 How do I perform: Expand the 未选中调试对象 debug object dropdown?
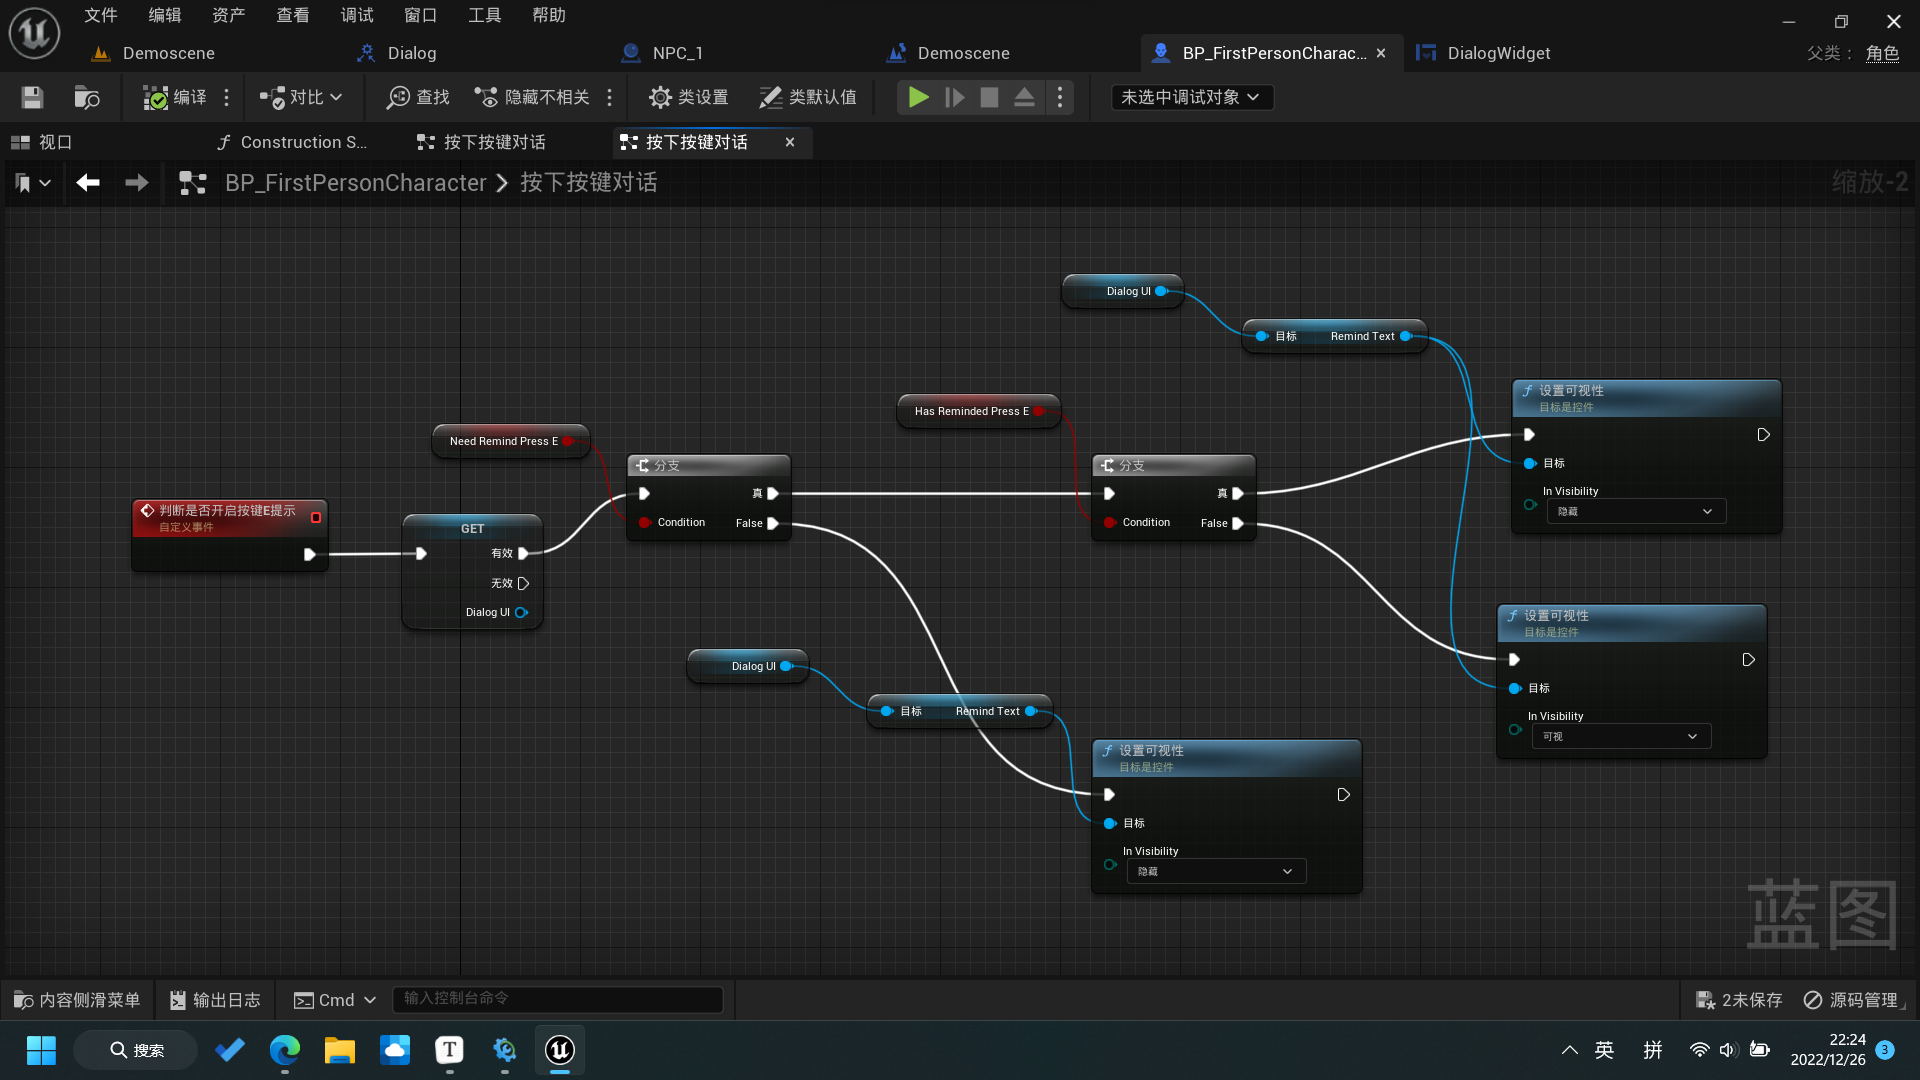pyautogui.click(x=1191, y=97)
